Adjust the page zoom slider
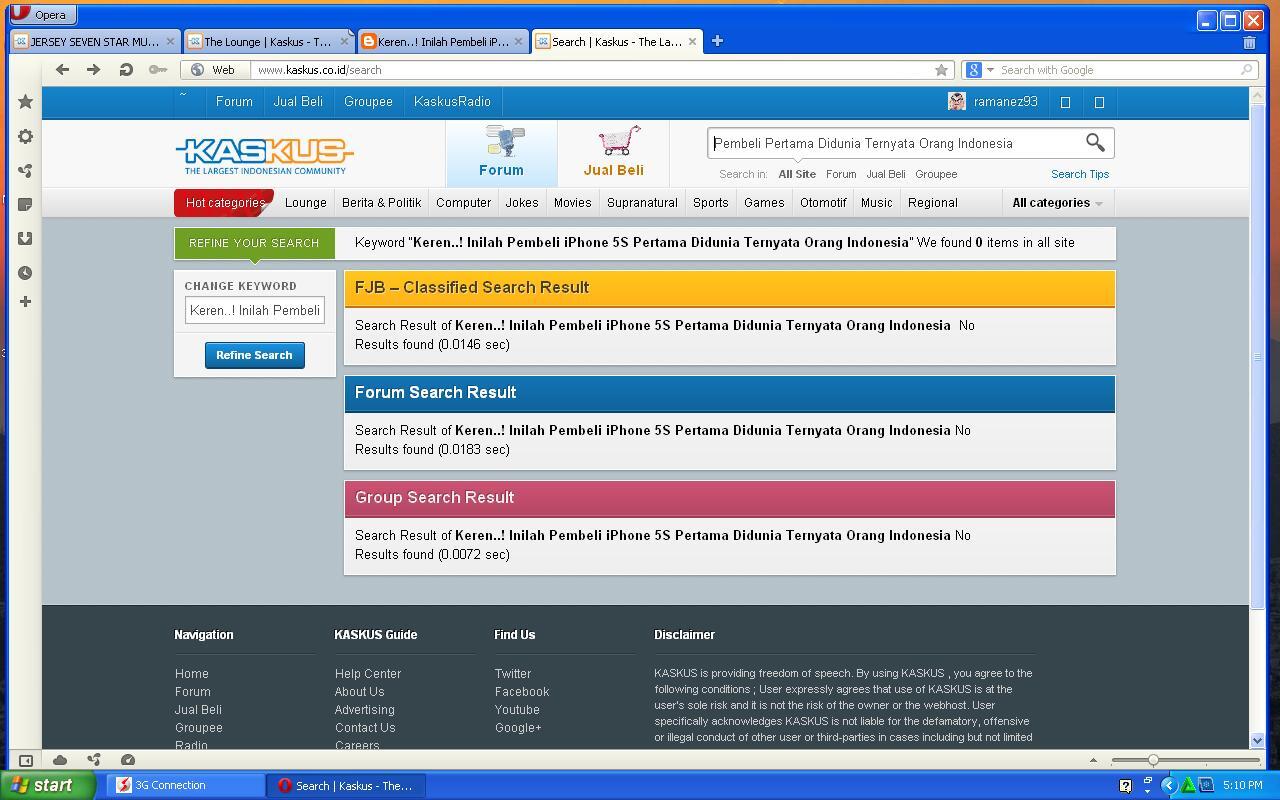The height and width of the screenshot is (800, 1280). coord(1153,760)
